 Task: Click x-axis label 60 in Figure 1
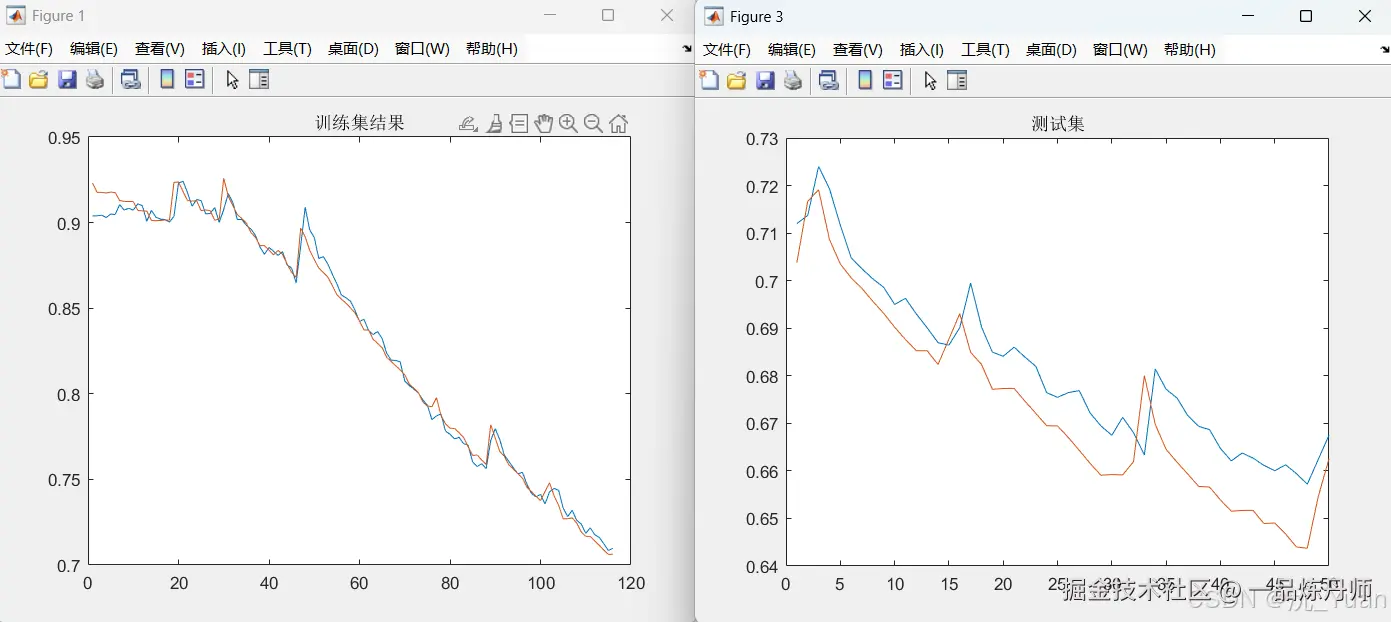coord(359,583)
